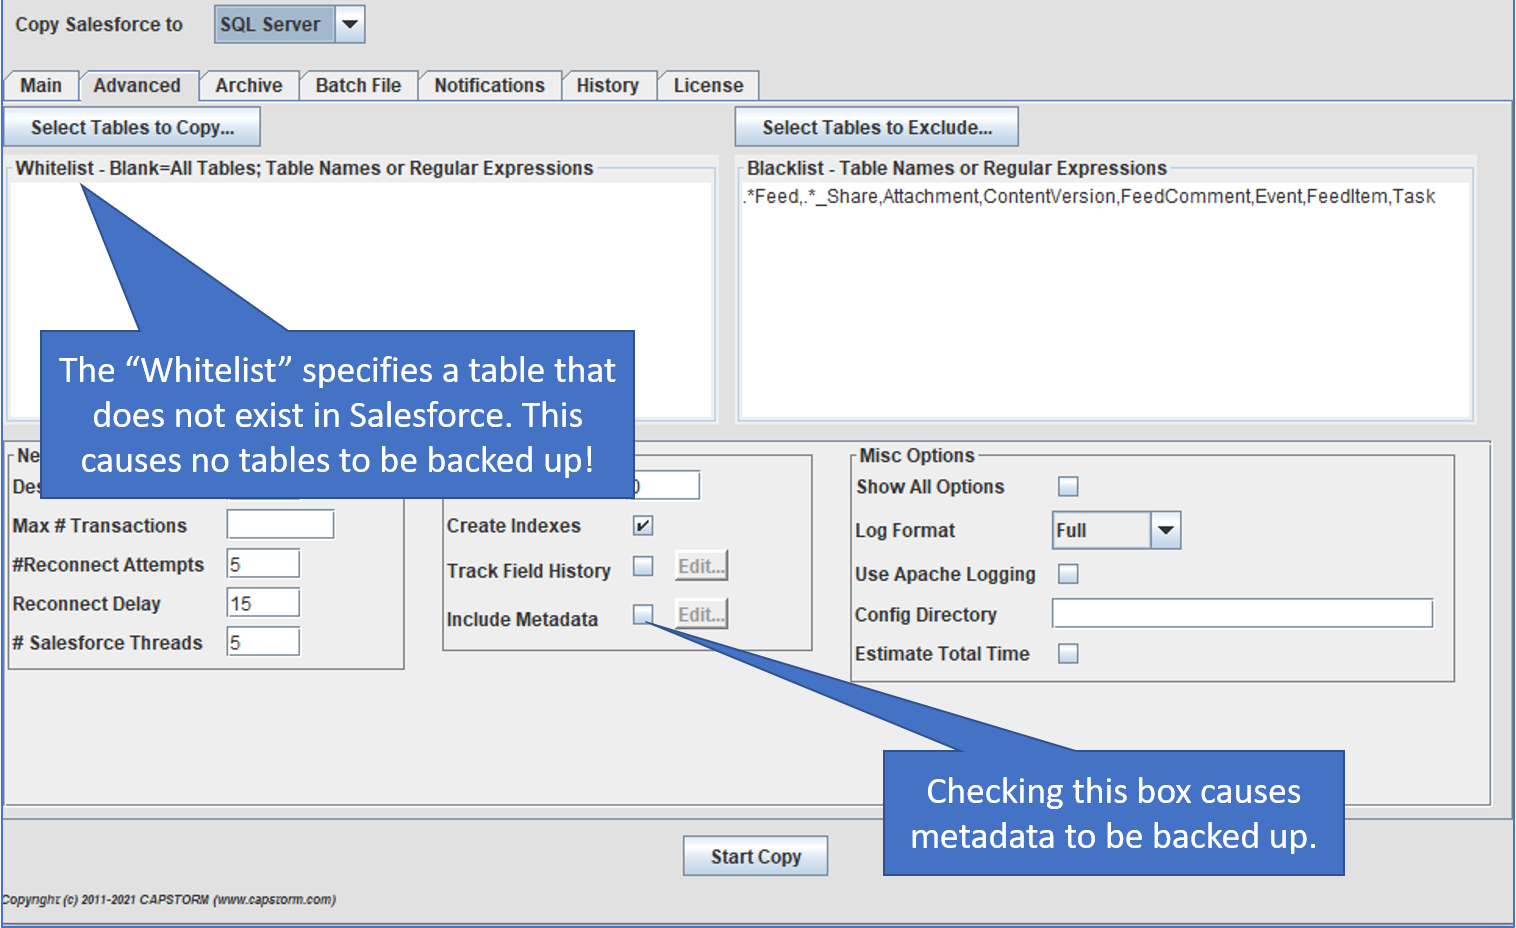1516x928 pixels.
Task: View the History tab
Action: pos(608,86)
